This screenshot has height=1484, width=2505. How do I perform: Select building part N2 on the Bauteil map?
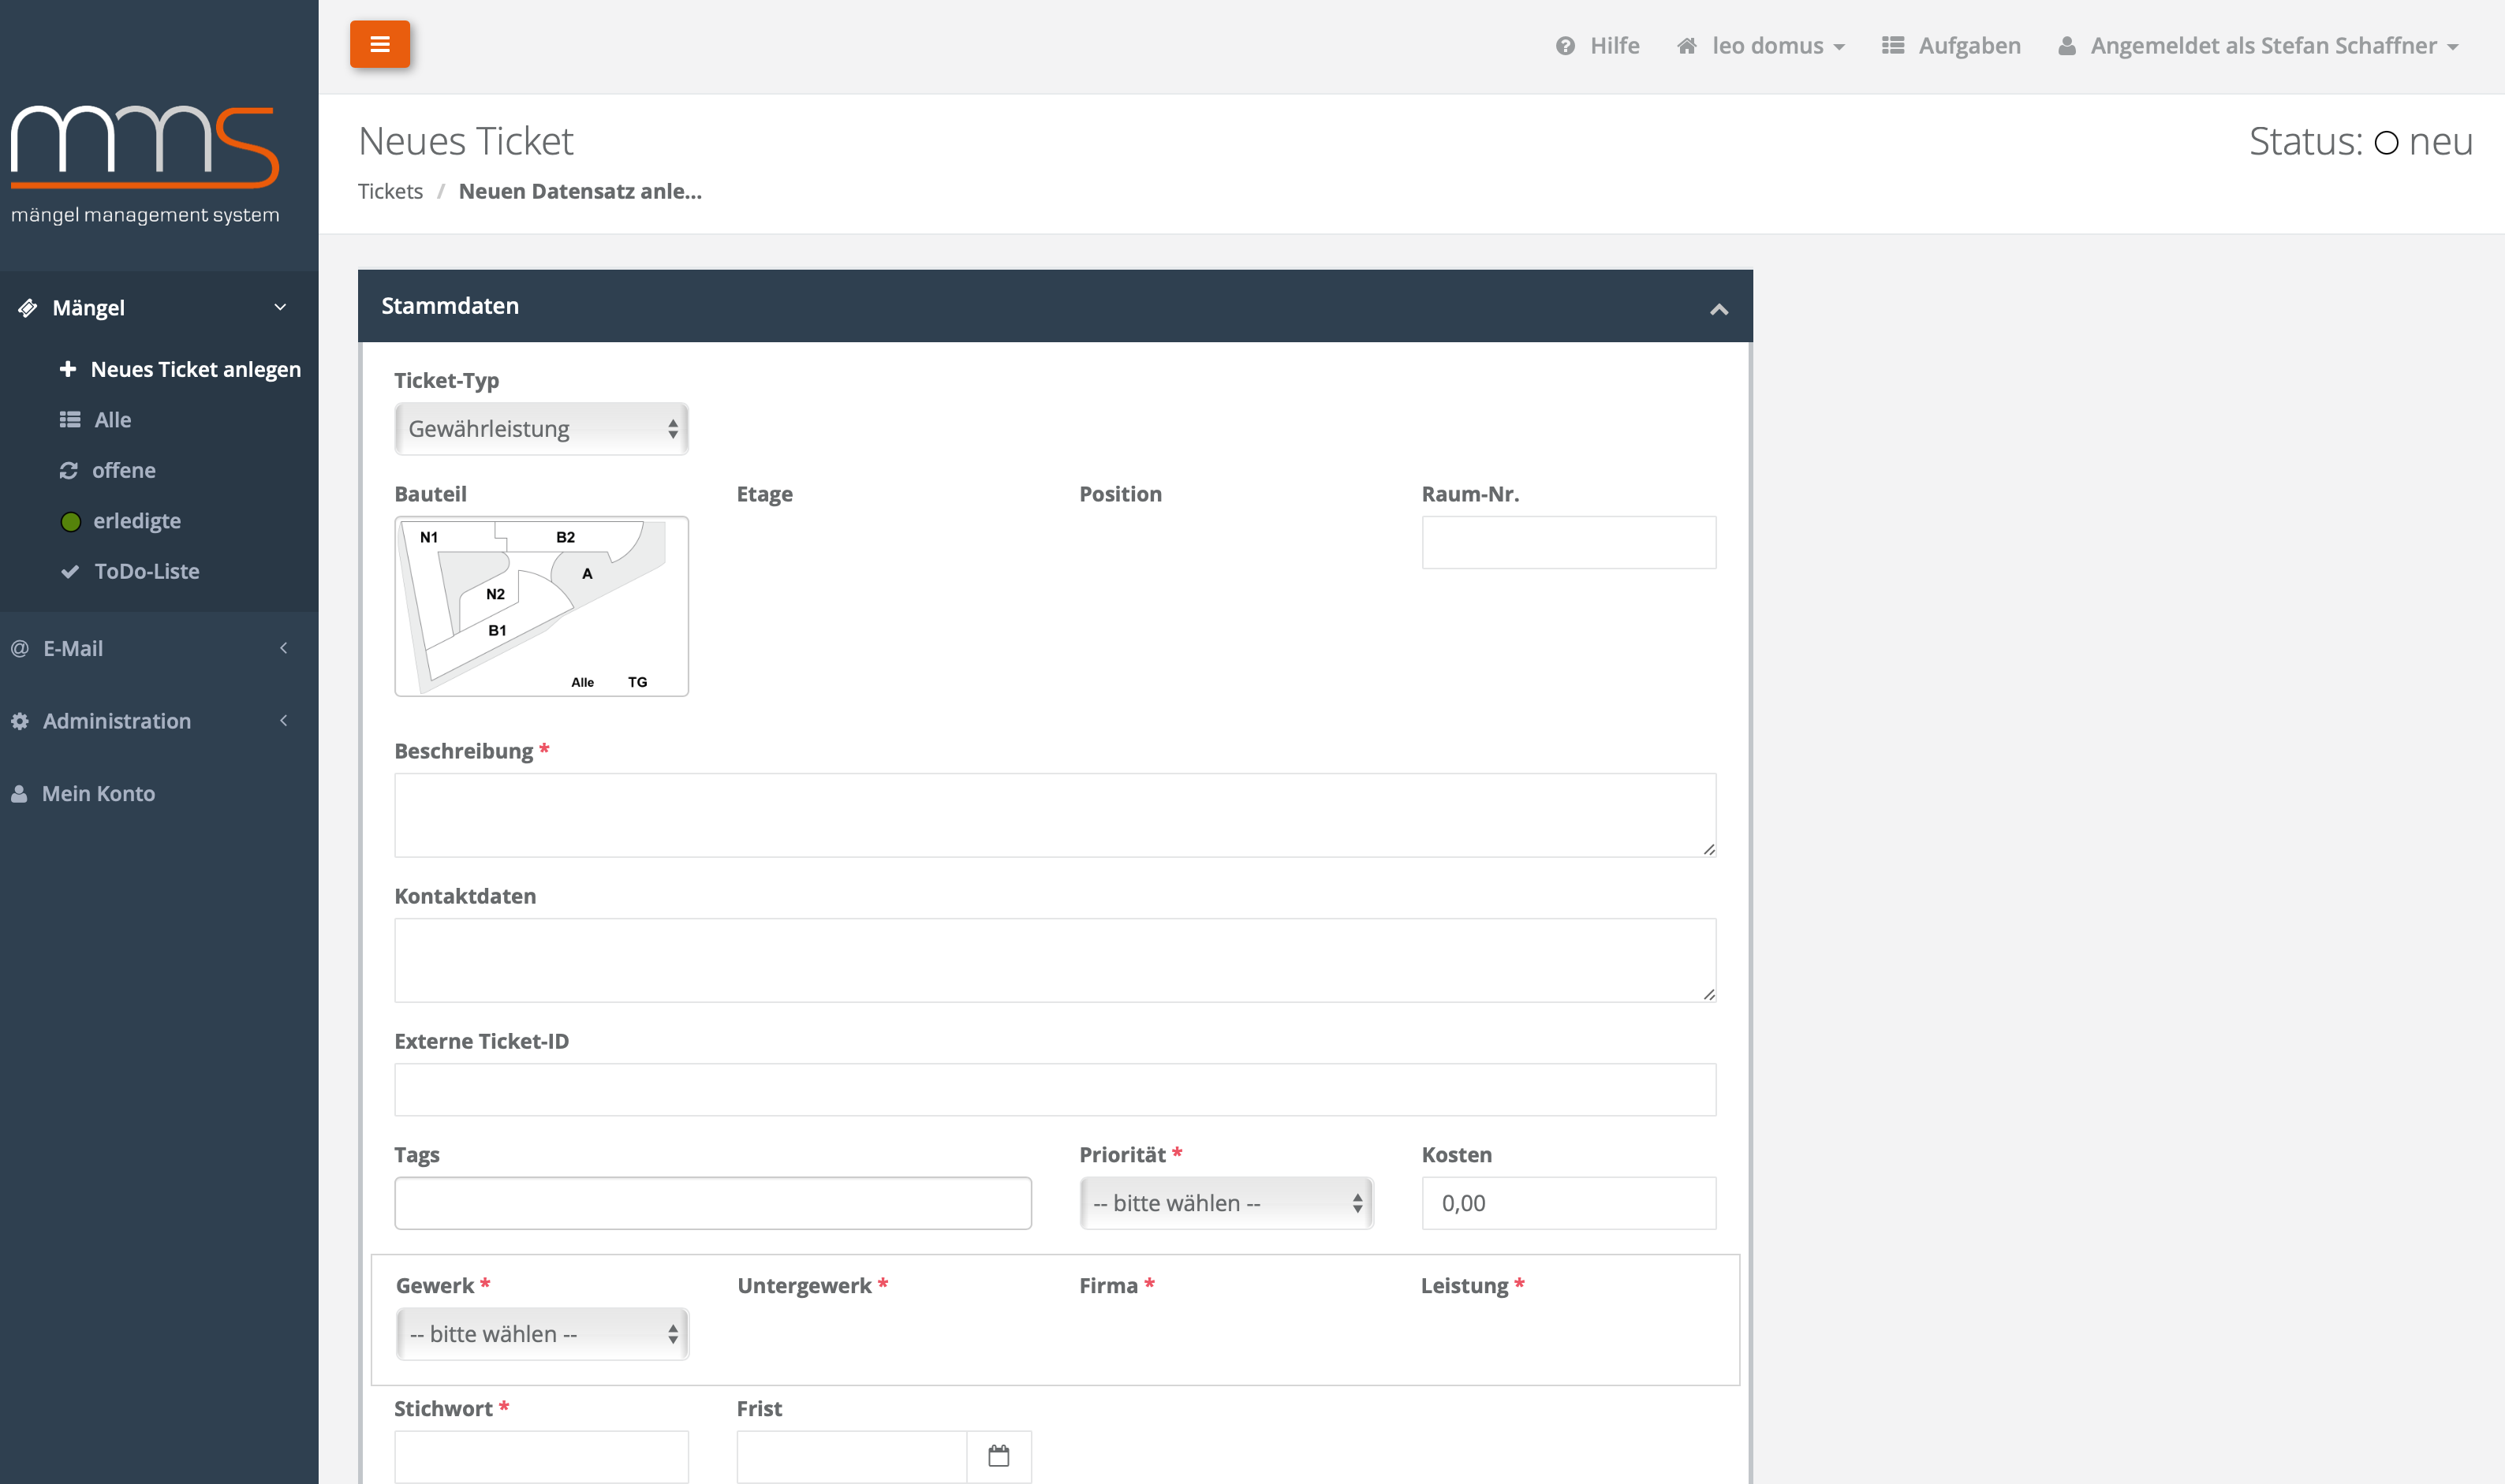[x=495, y=594]
